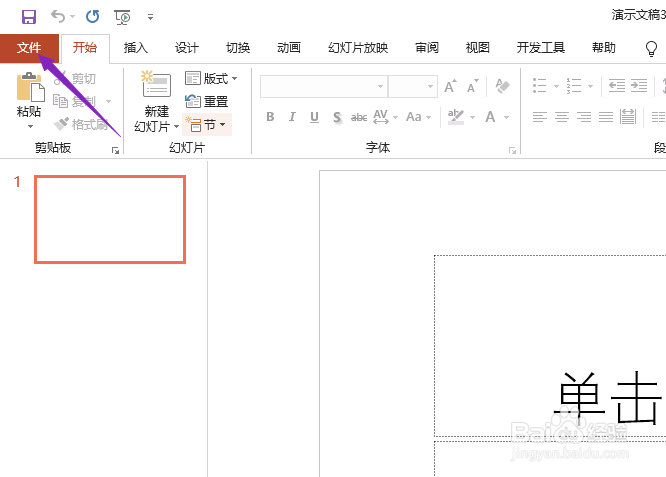Click the text highlight color icon
This screenshot has height=477, width=666.
[456, 117]
